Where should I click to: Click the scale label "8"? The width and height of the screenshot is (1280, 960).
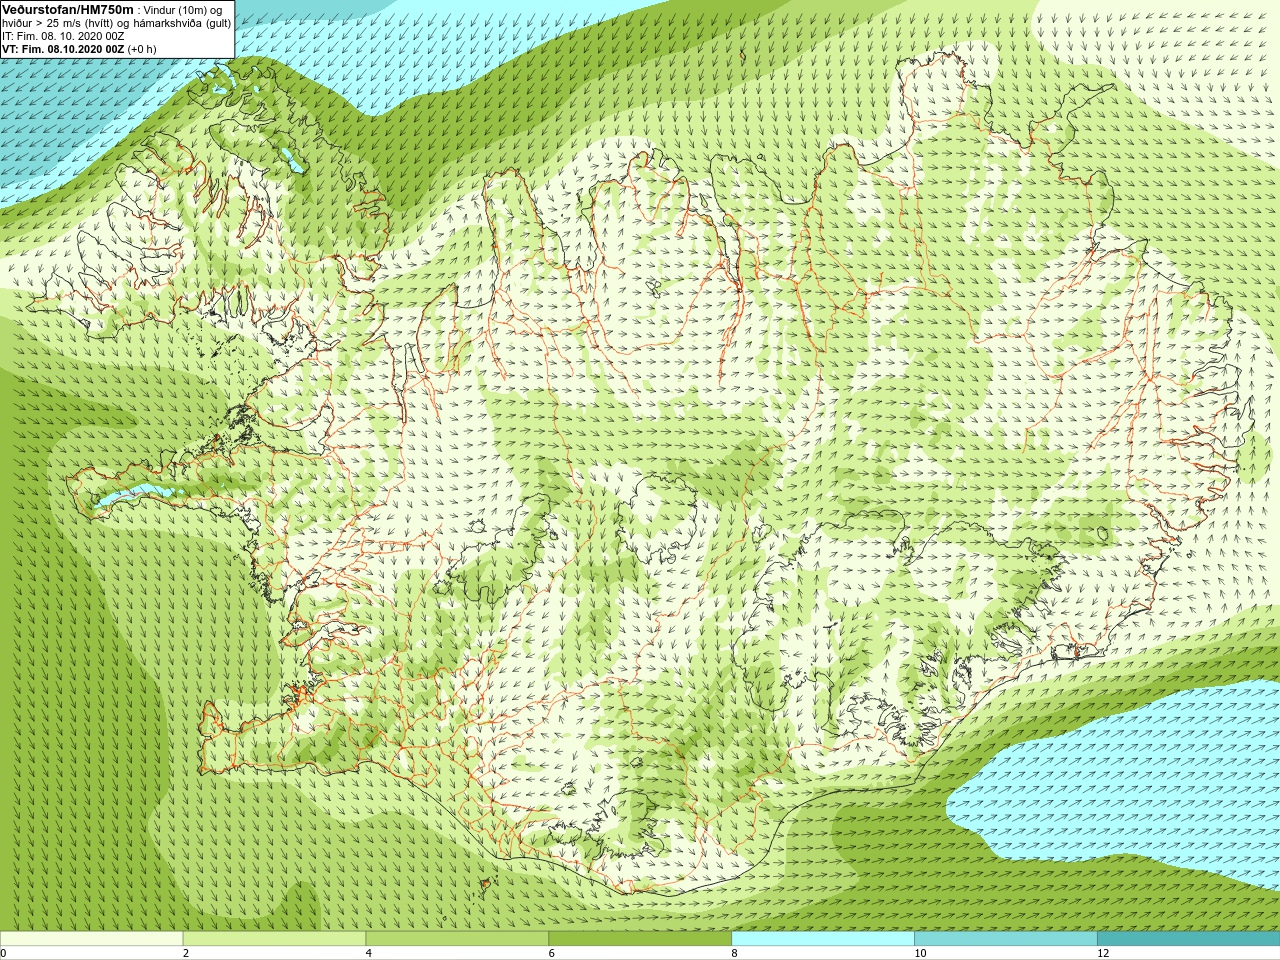(735, 953)
